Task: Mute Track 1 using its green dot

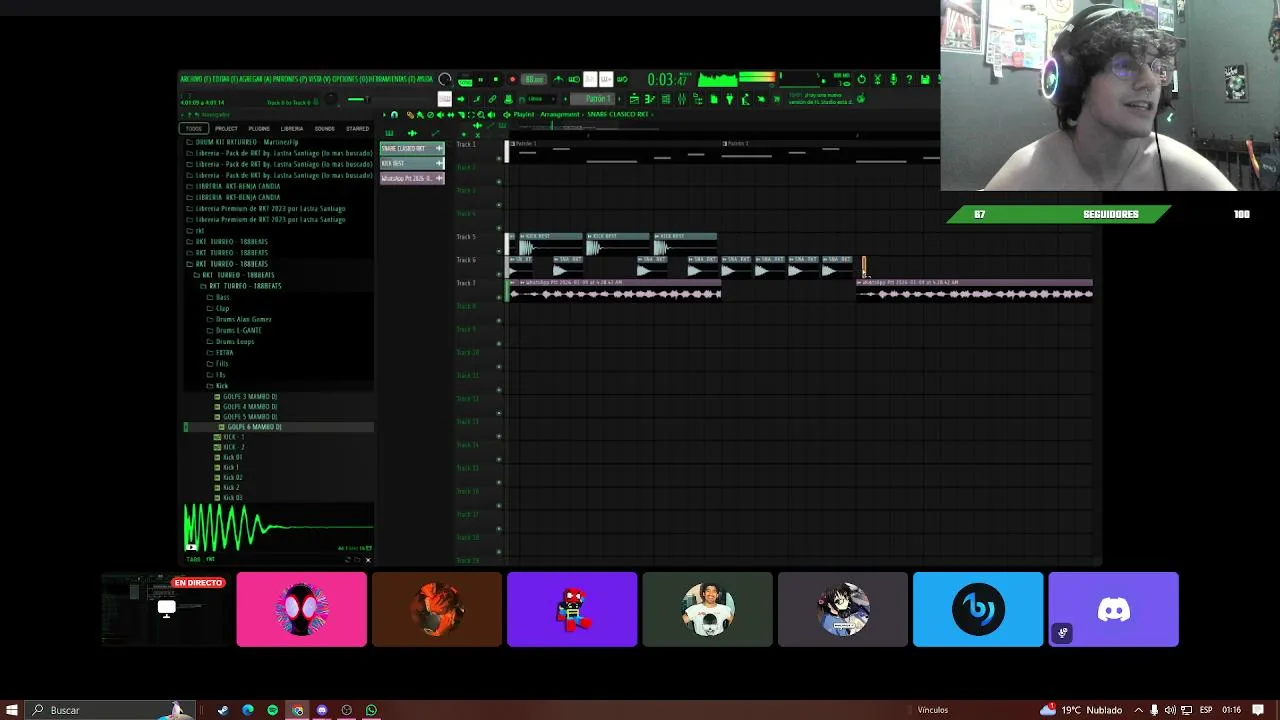Action: pos(499,159)
